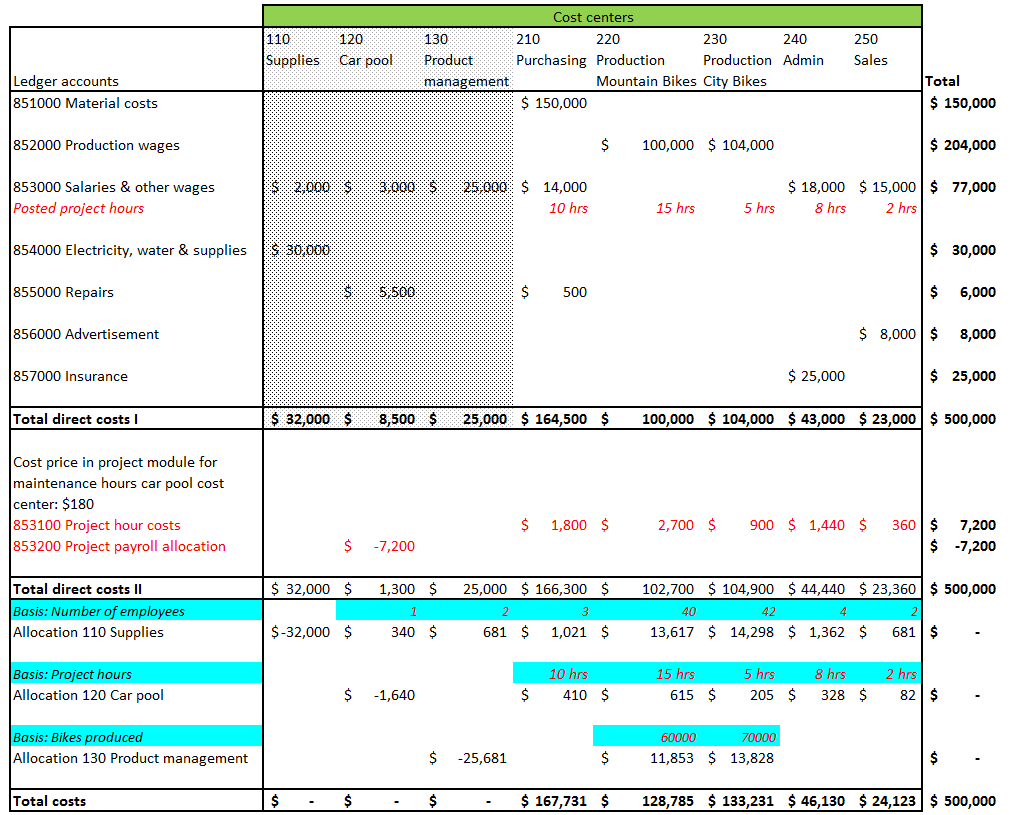Click the Total costs row label
Screen dimensions: 1010x815
[x=50, y=801]
